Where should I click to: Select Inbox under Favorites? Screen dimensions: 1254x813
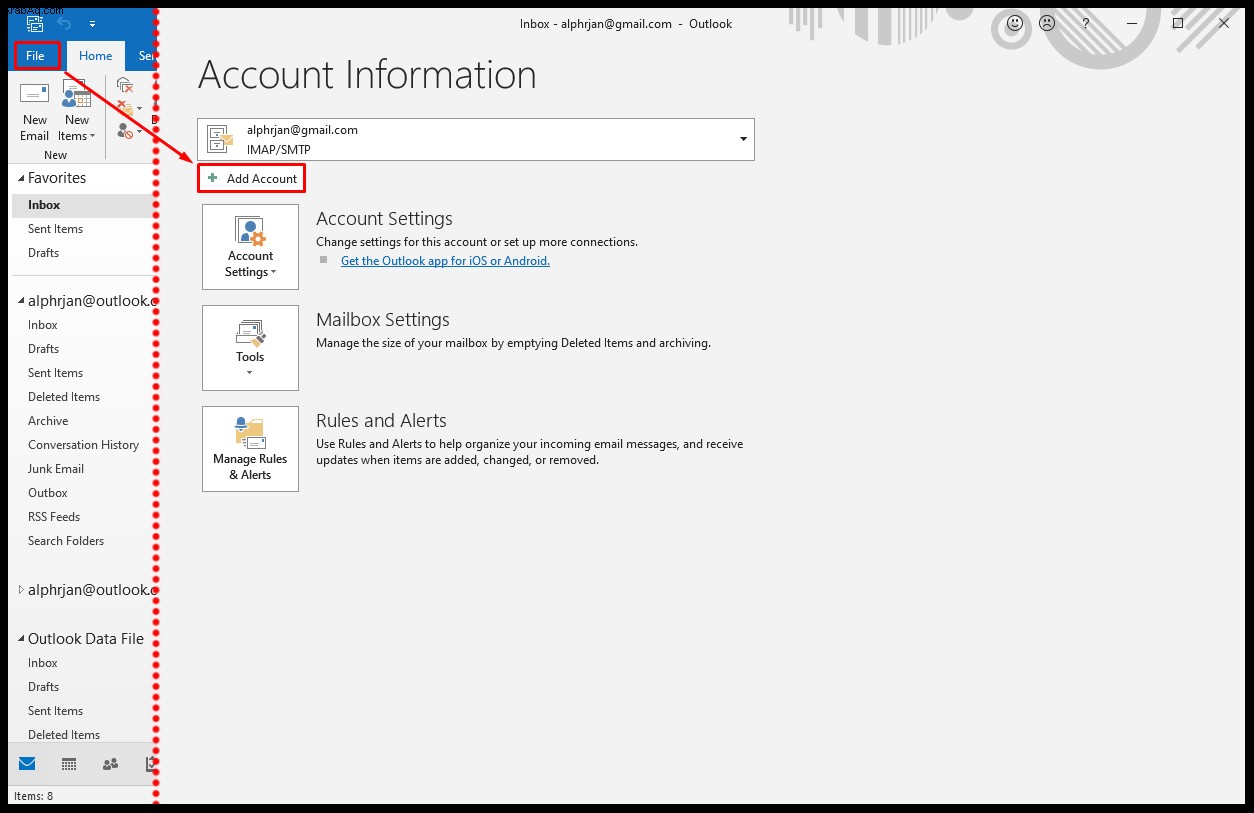[x=83, y=205]
